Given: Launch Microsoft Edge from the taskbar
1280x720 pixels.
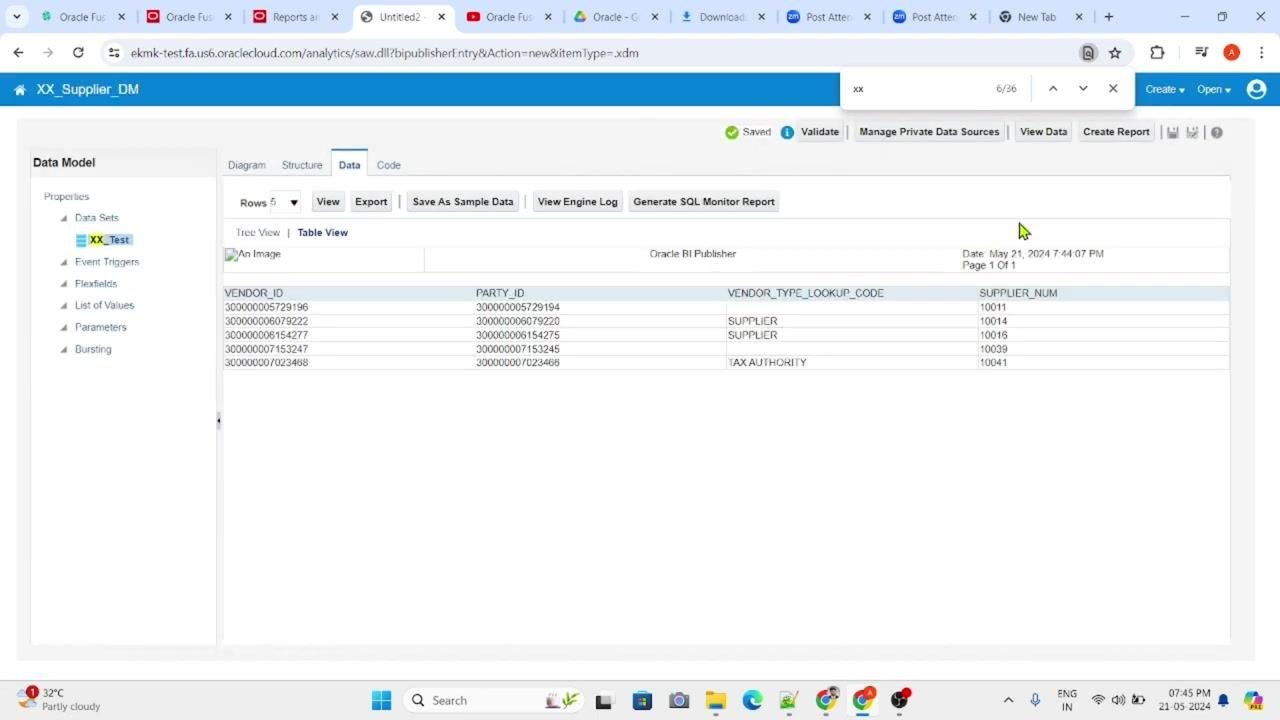Looking at the screenshot, I should click(x=752, y=700).
